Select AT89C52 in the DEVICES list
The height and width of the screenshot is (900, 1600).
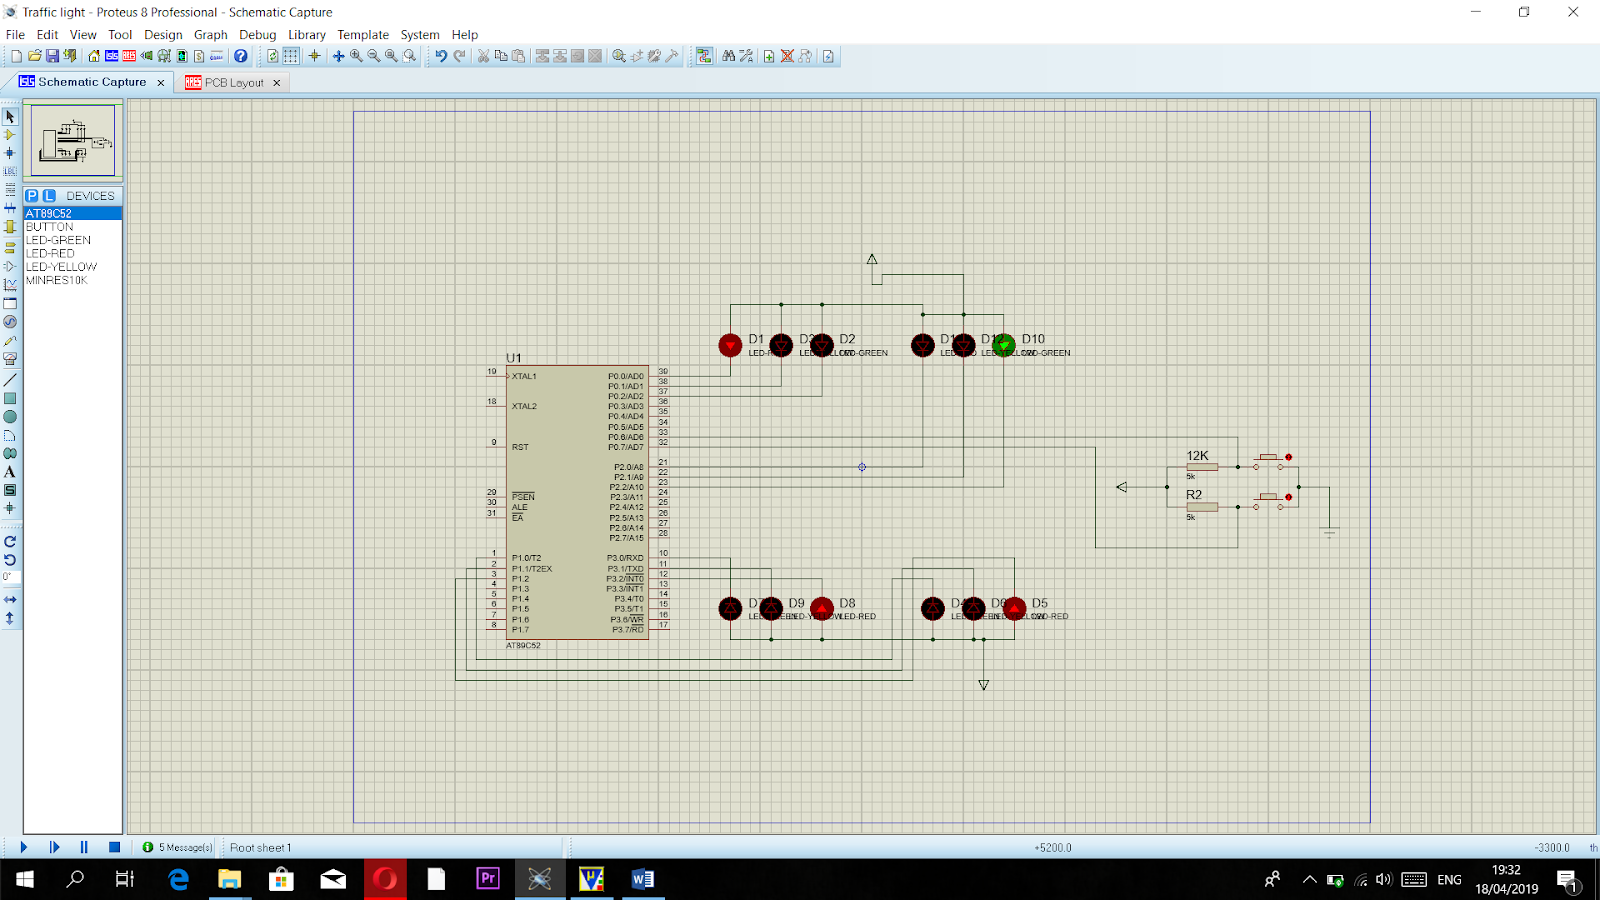tap(49, 213)
